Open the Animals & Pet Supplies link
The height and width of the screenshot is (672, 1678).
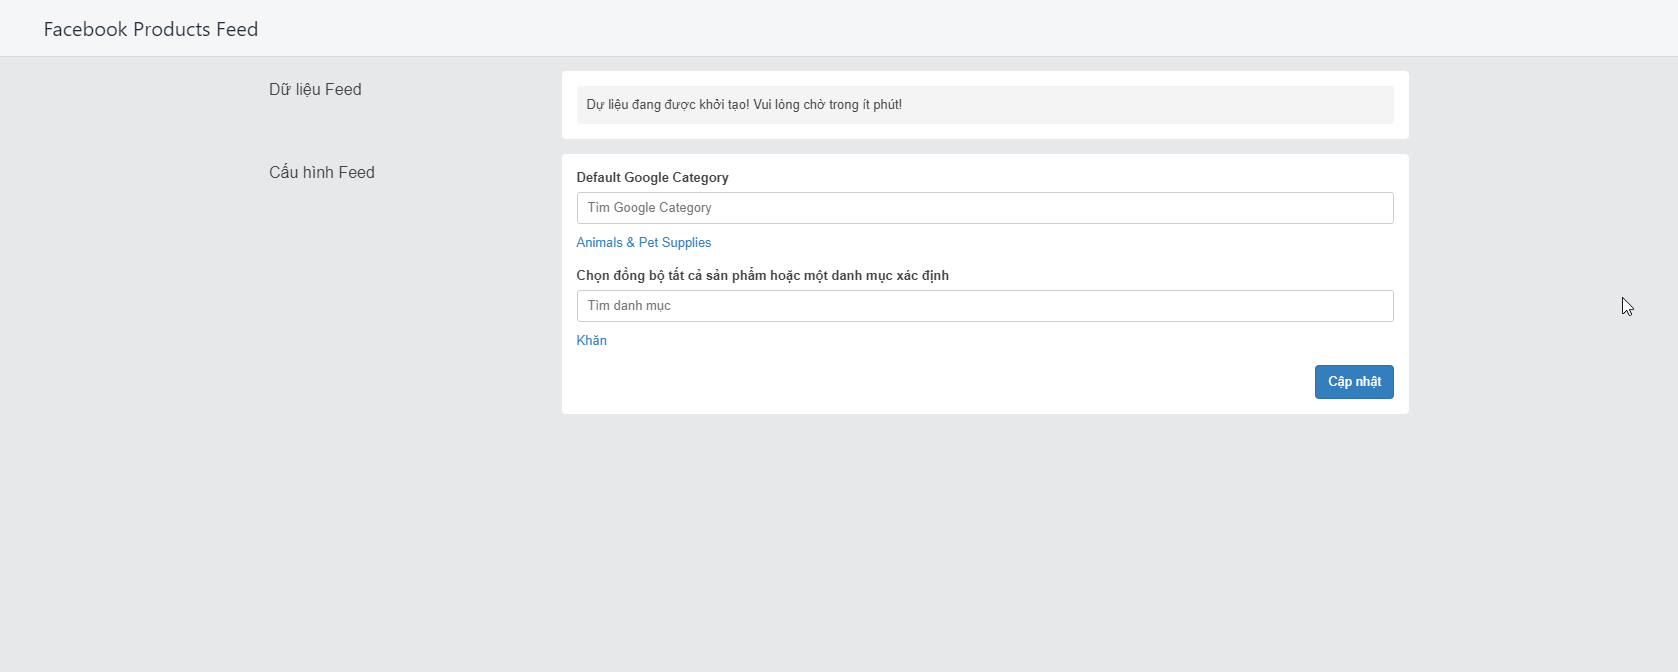pos(644,243)
